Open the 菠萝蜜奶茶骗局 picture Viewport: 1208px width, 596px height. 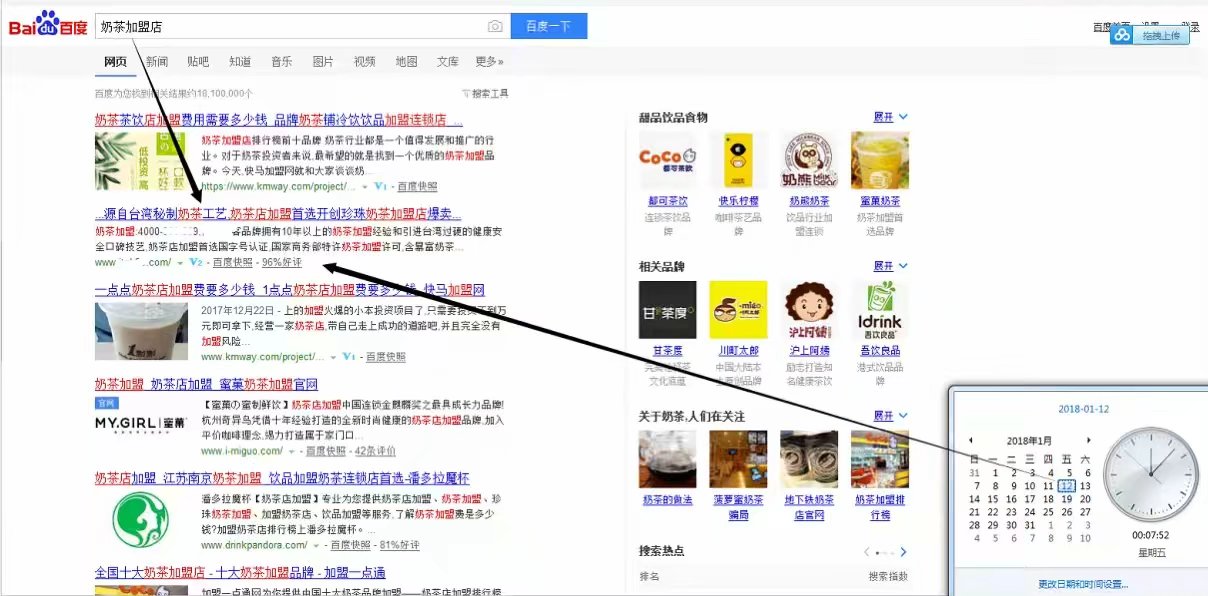coord(738,459)
